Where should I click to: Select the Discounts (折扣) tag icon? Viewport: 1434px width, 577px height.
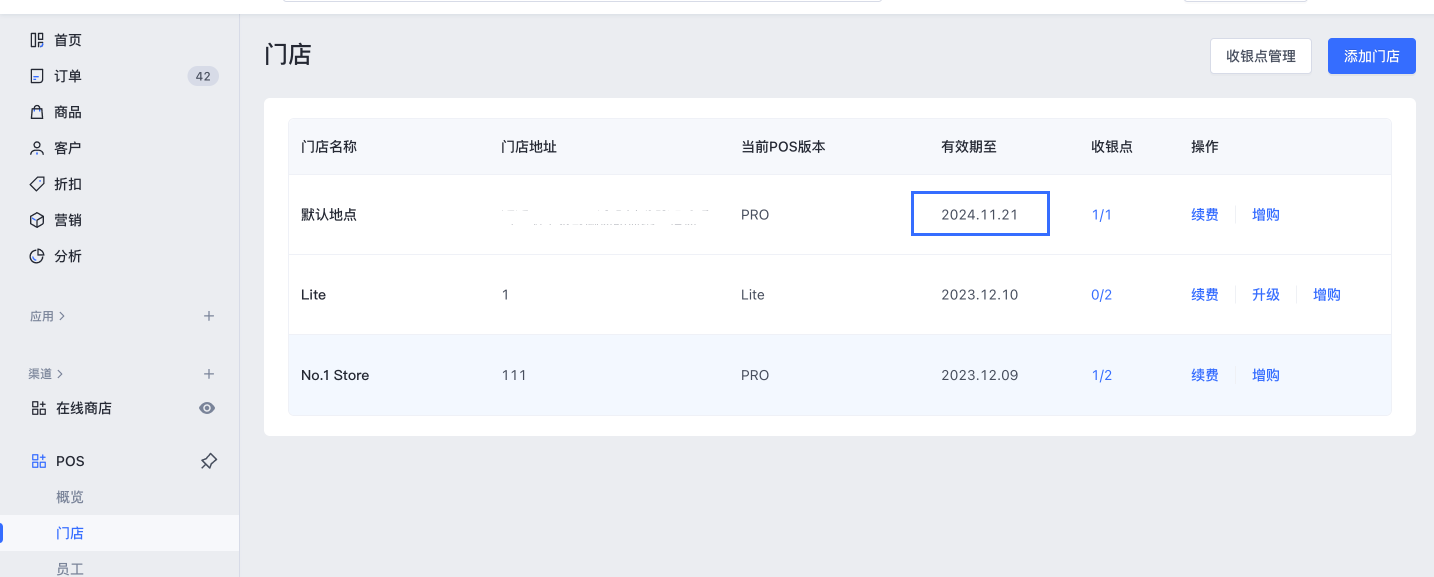[37, 184]
